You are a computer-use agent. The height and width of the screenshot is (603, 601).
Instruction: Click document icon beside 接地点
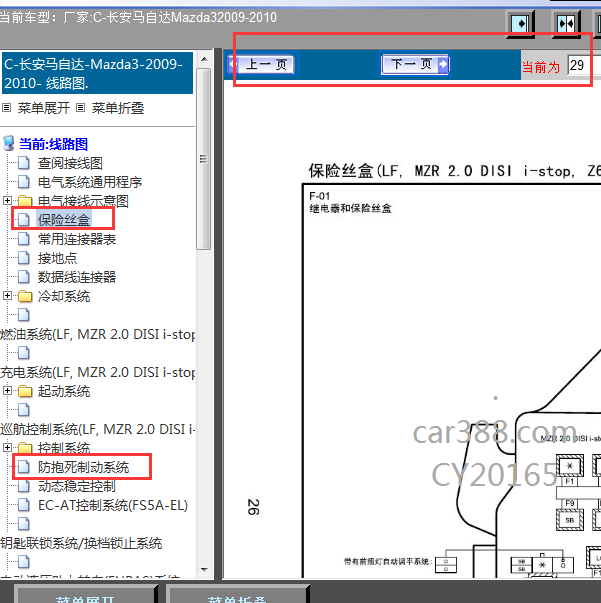coord(24,258)
